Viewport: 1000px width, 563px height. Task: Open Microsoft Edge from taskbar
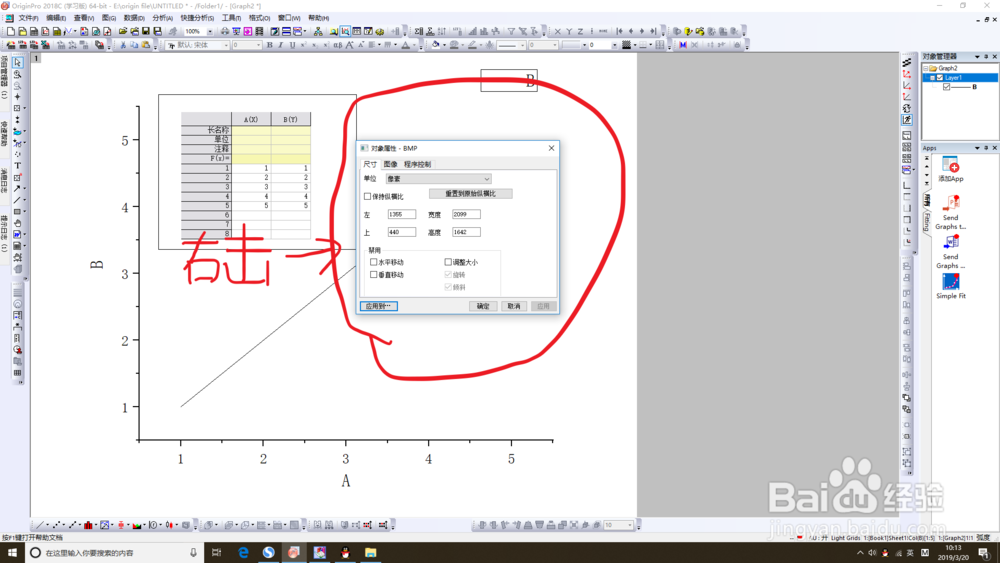(243, 553)
